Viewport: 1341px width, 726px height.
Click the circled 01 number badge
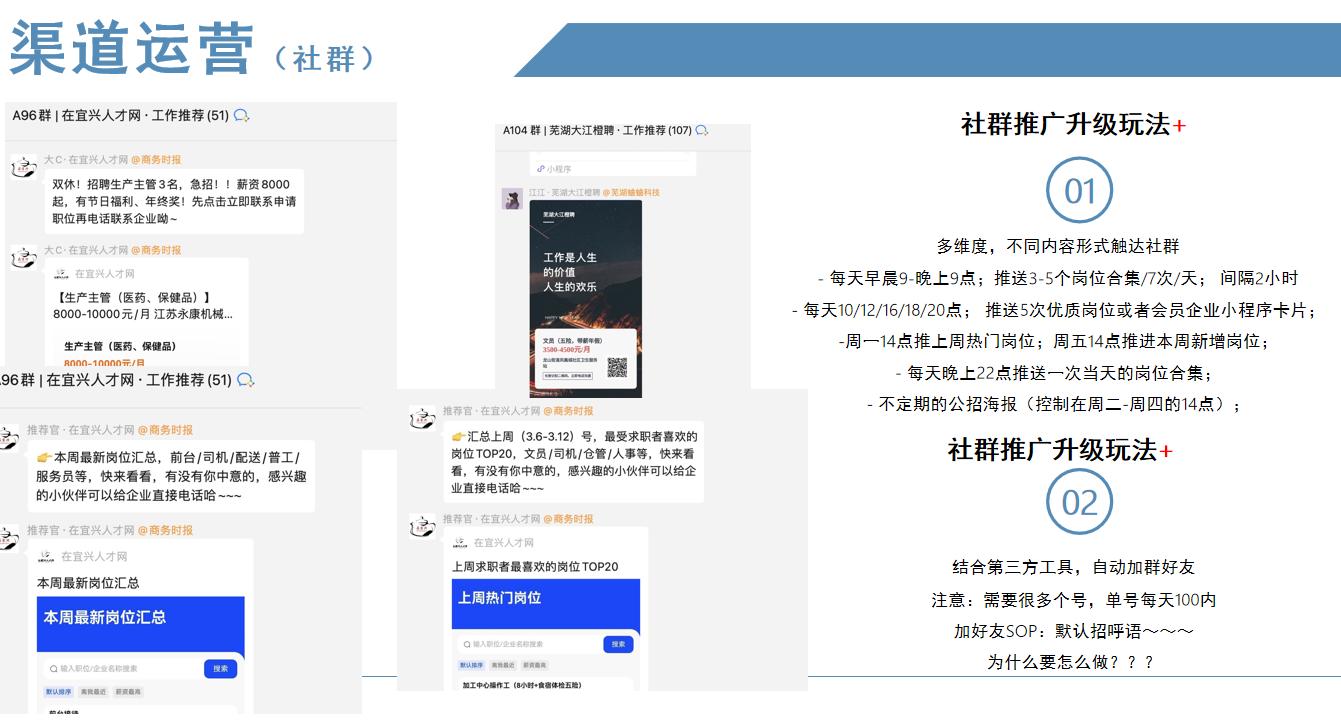point(1079,190)
